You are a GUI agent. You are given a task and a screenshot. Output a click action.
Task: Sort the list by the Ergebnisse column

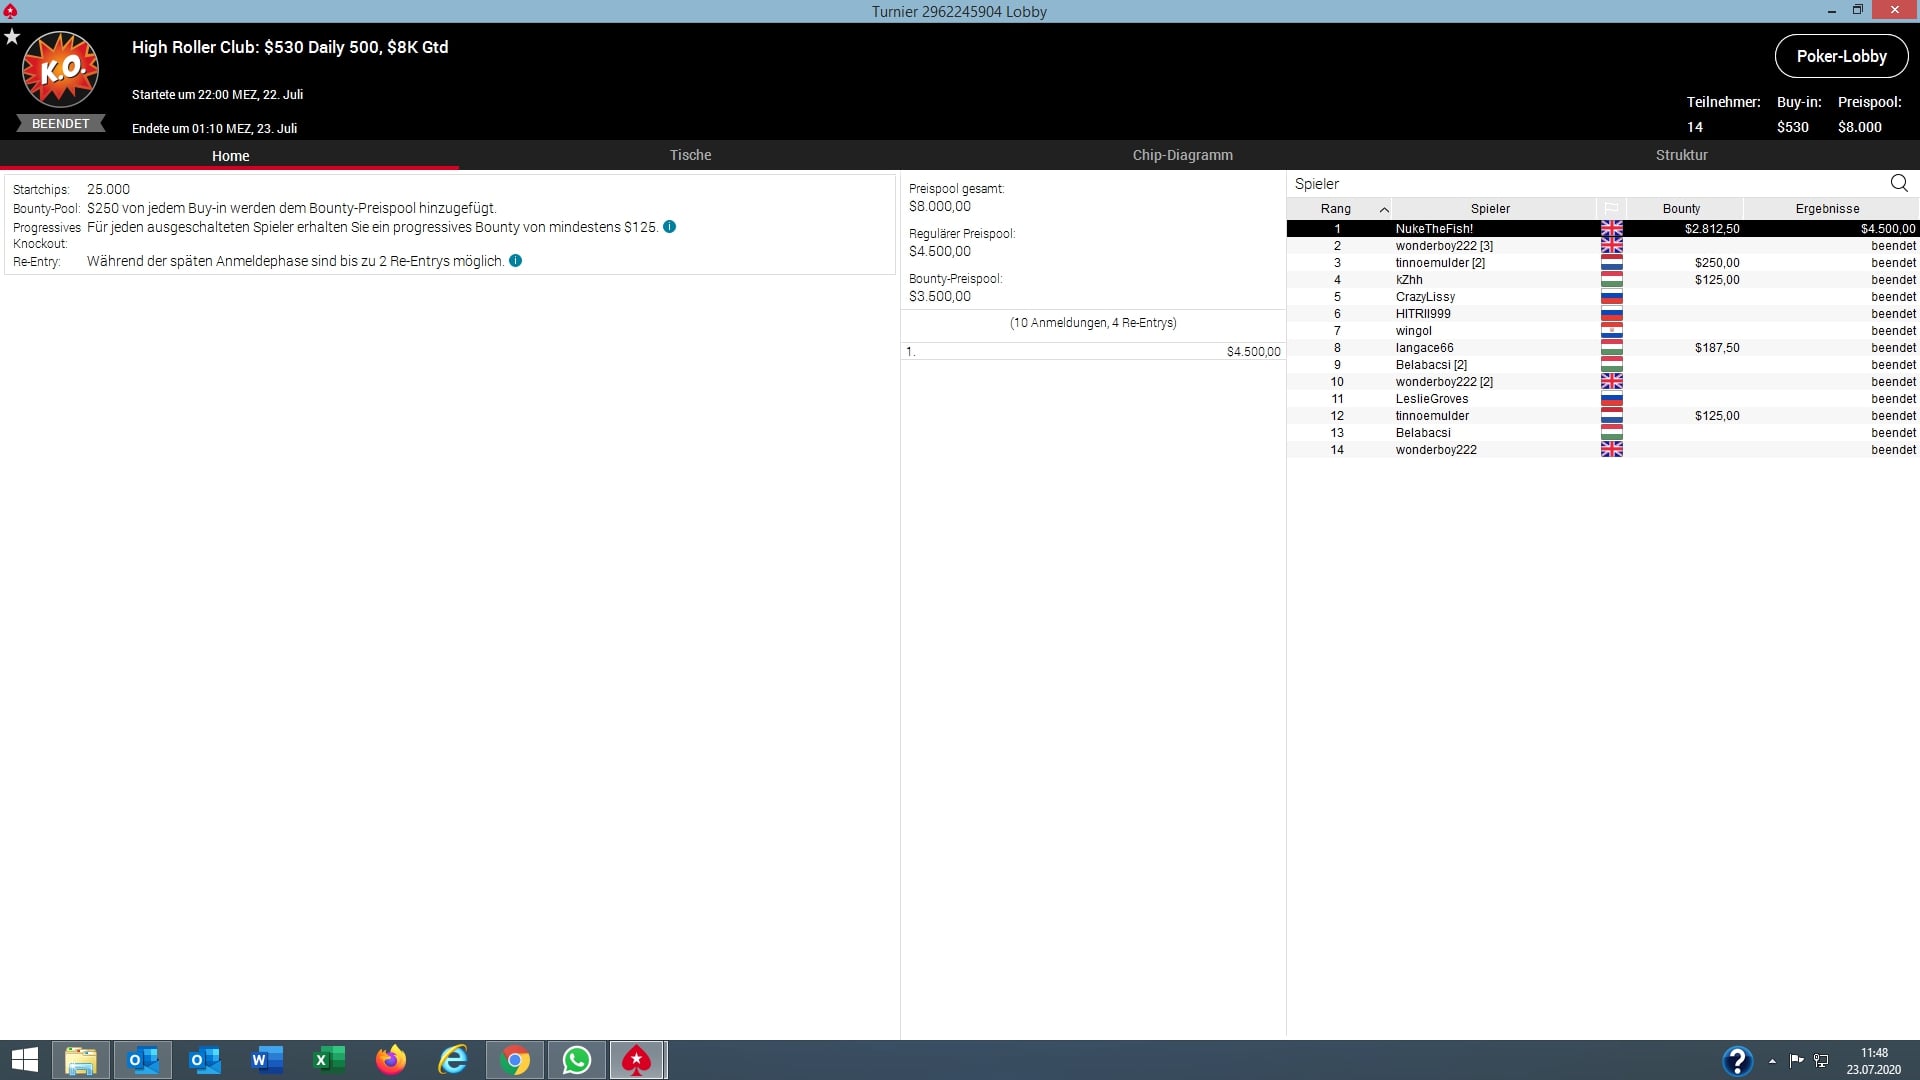(x=1826, y=209)
